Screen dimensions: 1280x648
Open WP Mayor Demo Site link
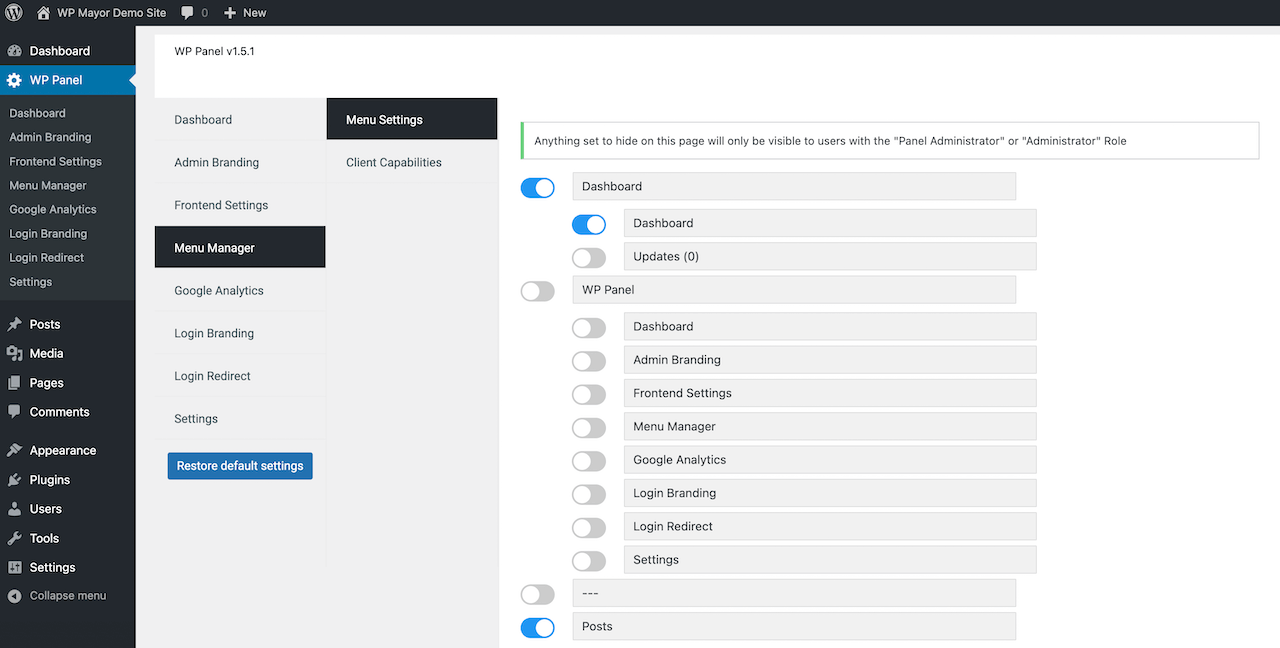[x=111, y=13]
